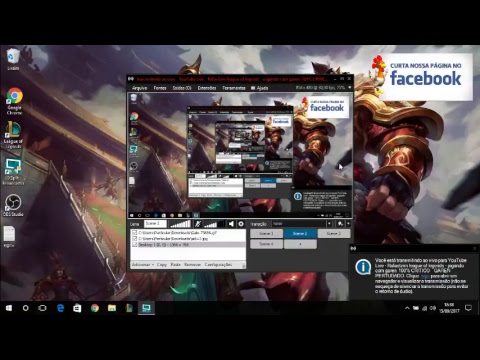Open the Arquivo menu in XSplit
The width and height of the screenshot is (480, 360).
click(x=139, y=88)
